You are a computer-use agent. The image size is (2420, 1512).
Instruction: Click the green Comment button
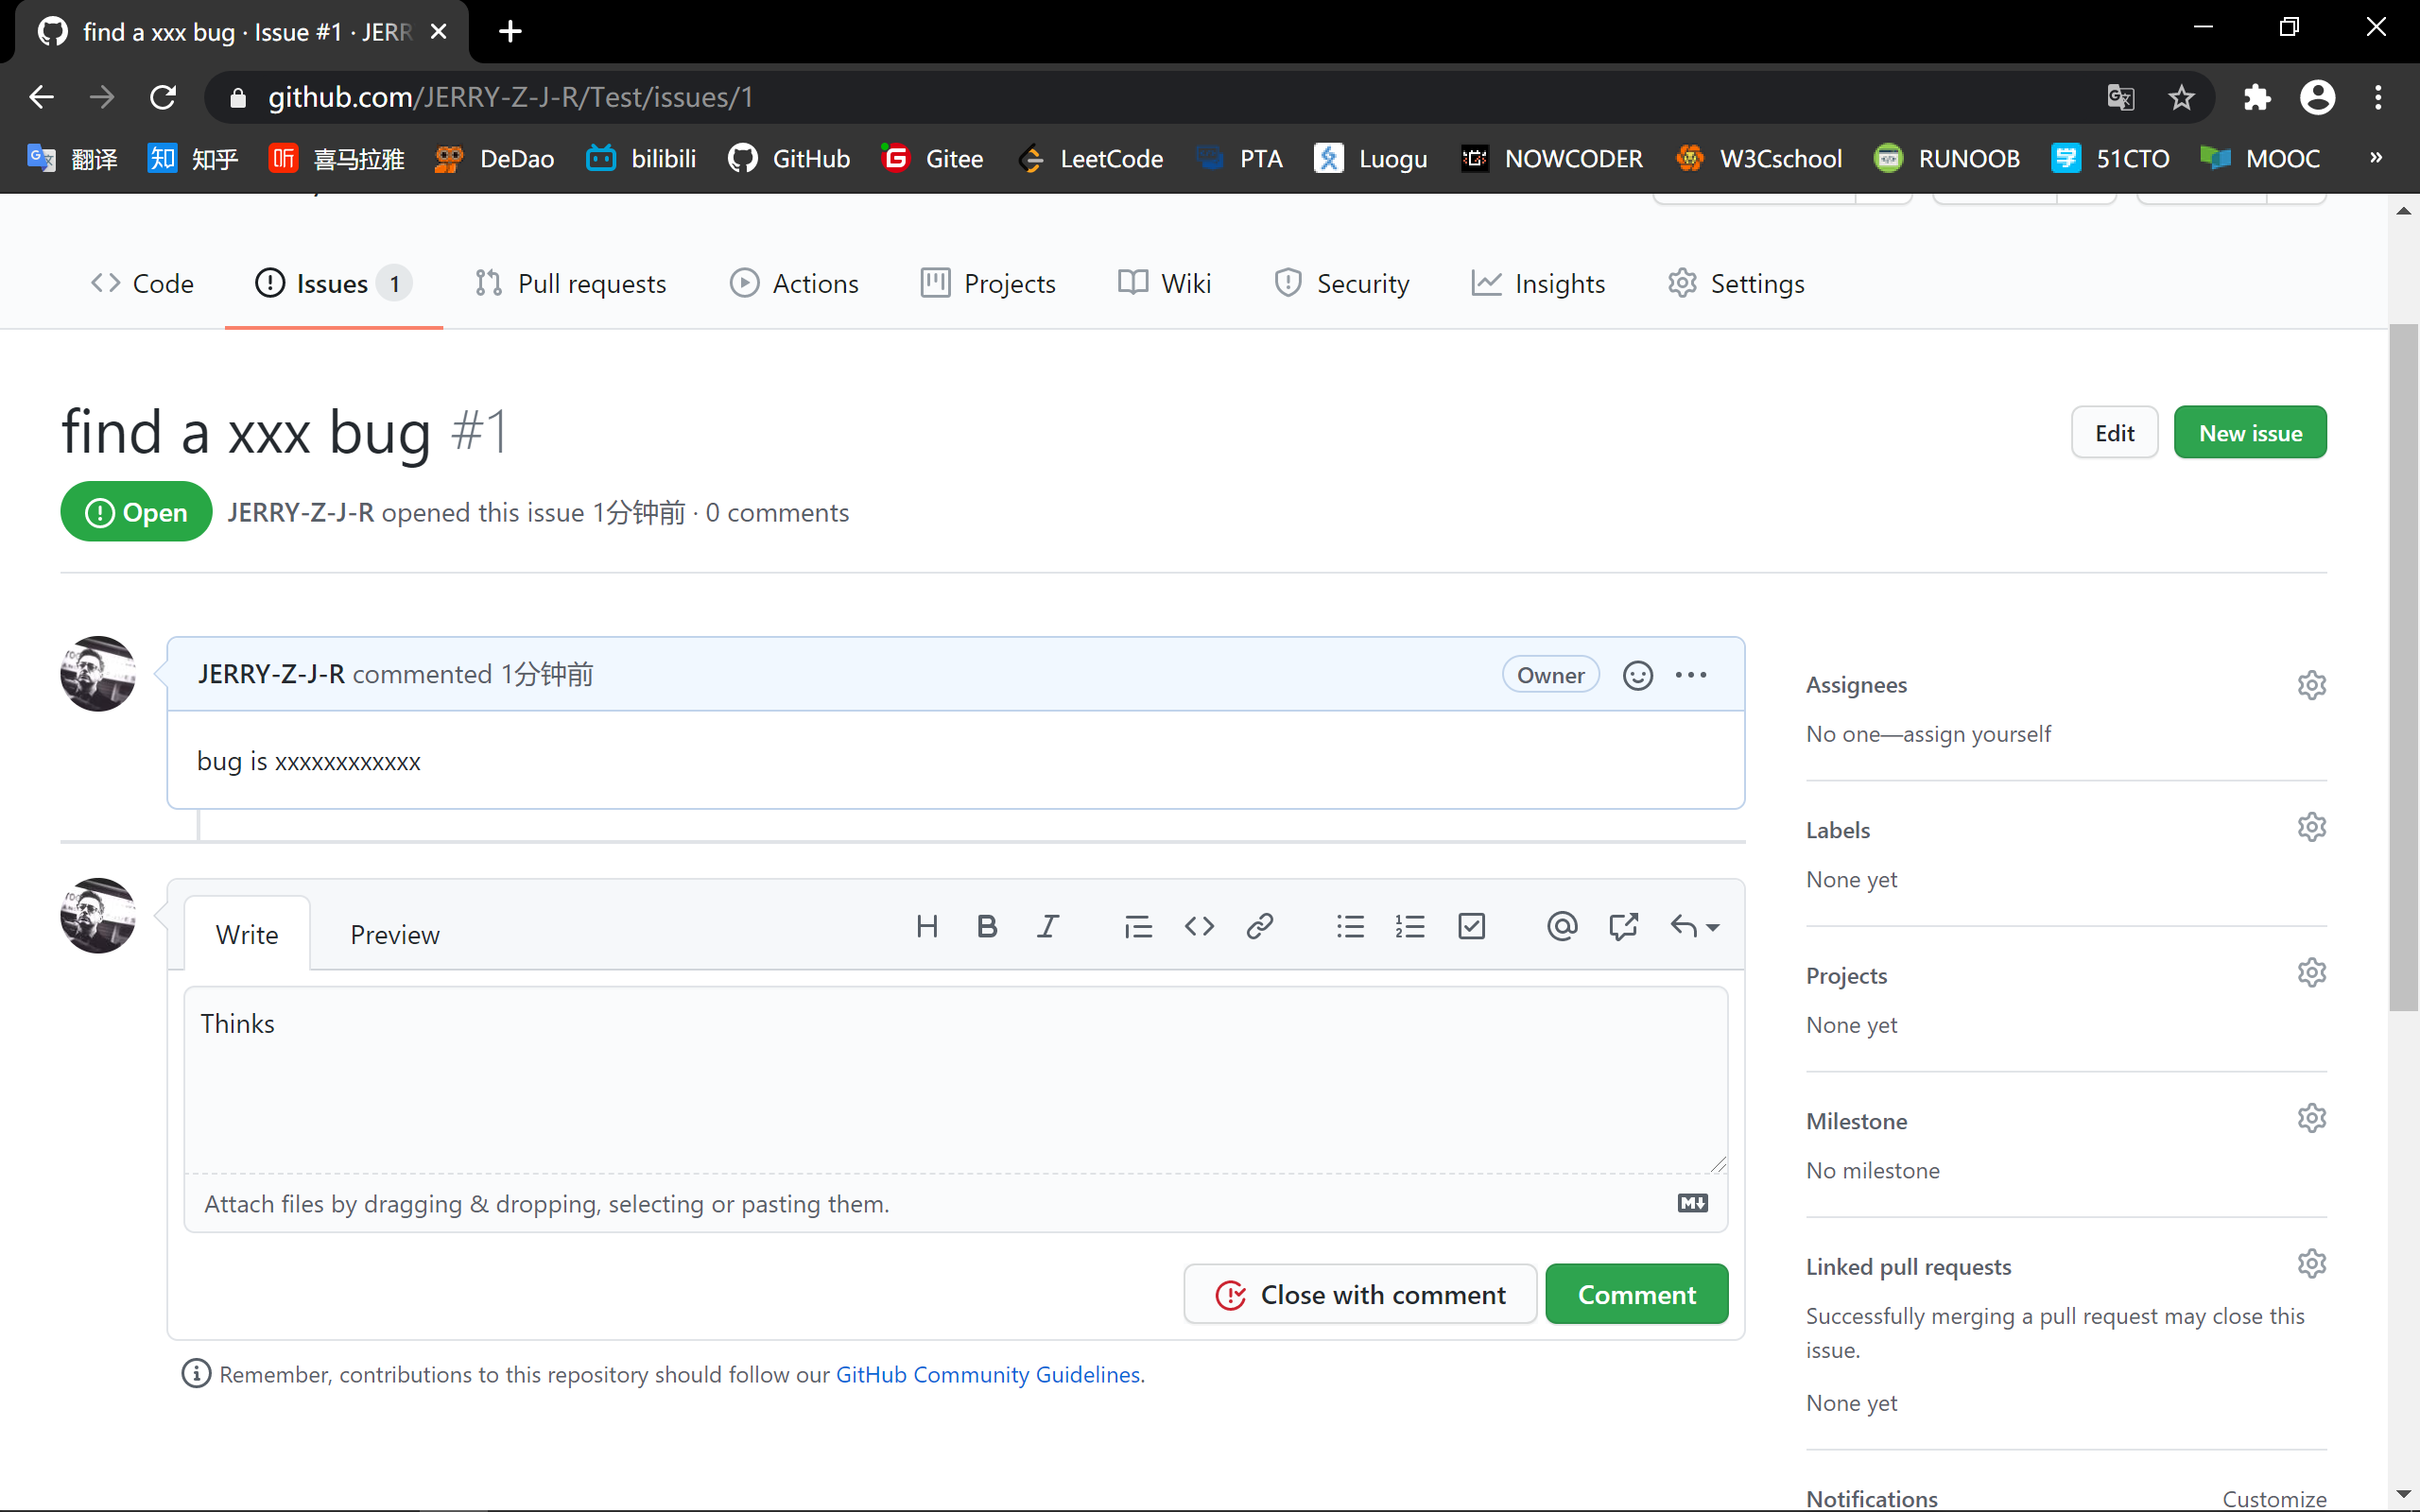[1636, 1294]
